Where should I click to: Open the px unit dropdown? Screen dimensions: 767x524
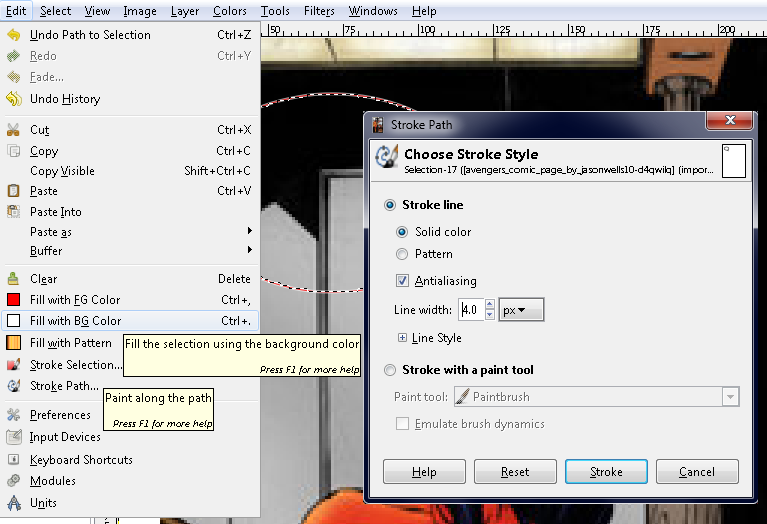[x=521, y=310]
